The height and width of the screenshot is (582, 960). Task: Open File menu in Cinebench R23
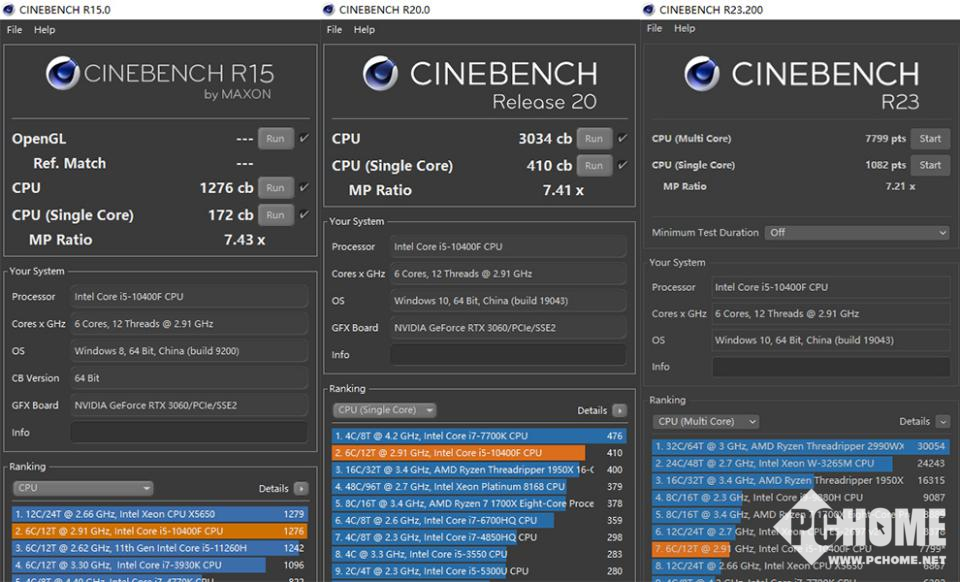pos(654,28)
